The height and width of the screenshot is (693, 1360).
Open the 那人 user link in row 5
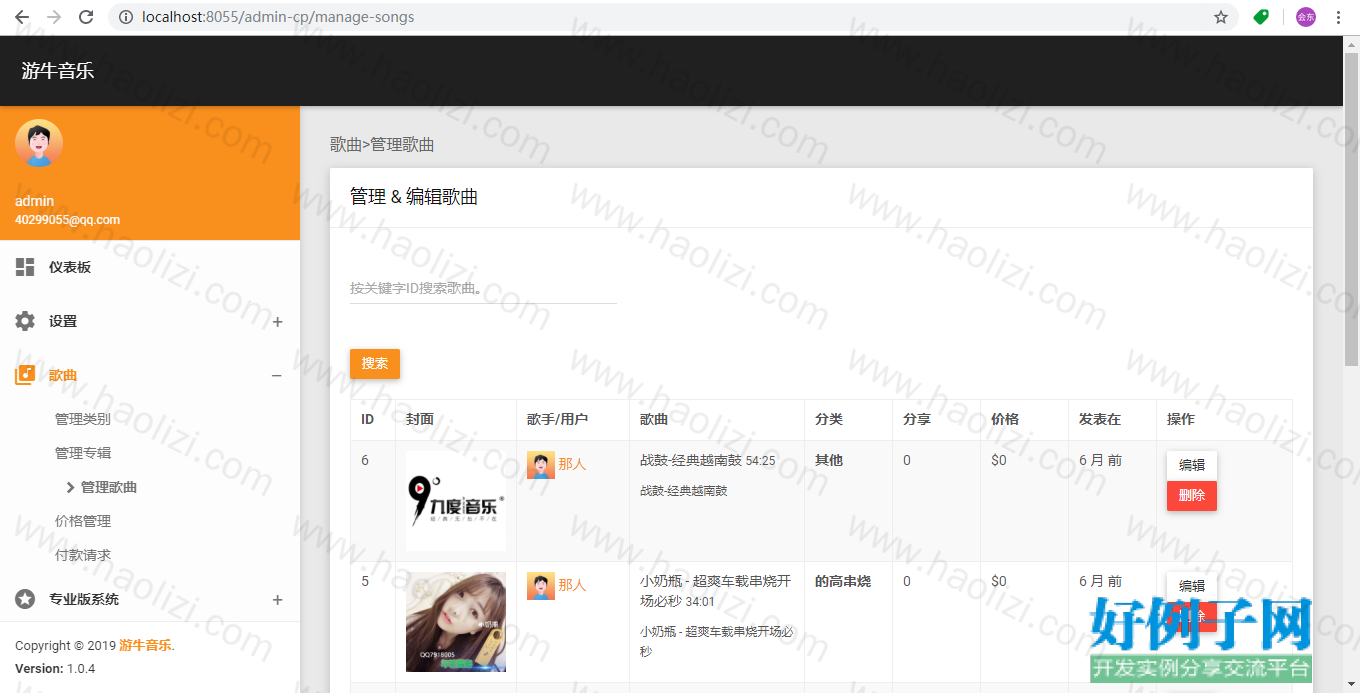(572, 585)
